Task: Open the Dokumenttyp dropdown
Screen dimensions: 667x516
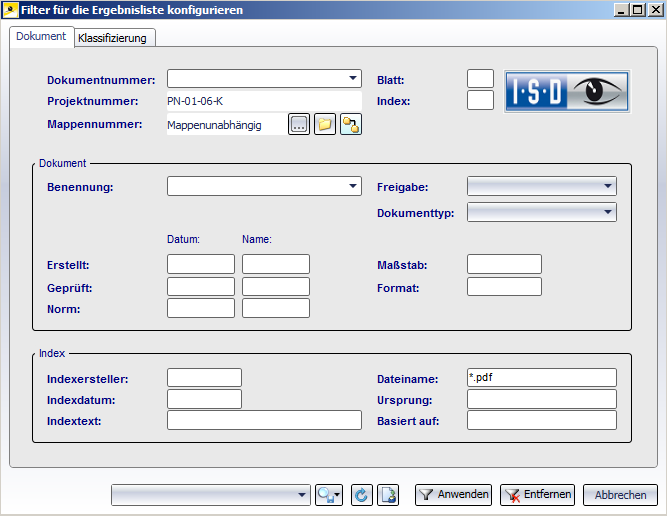Action: coord(608,212)
